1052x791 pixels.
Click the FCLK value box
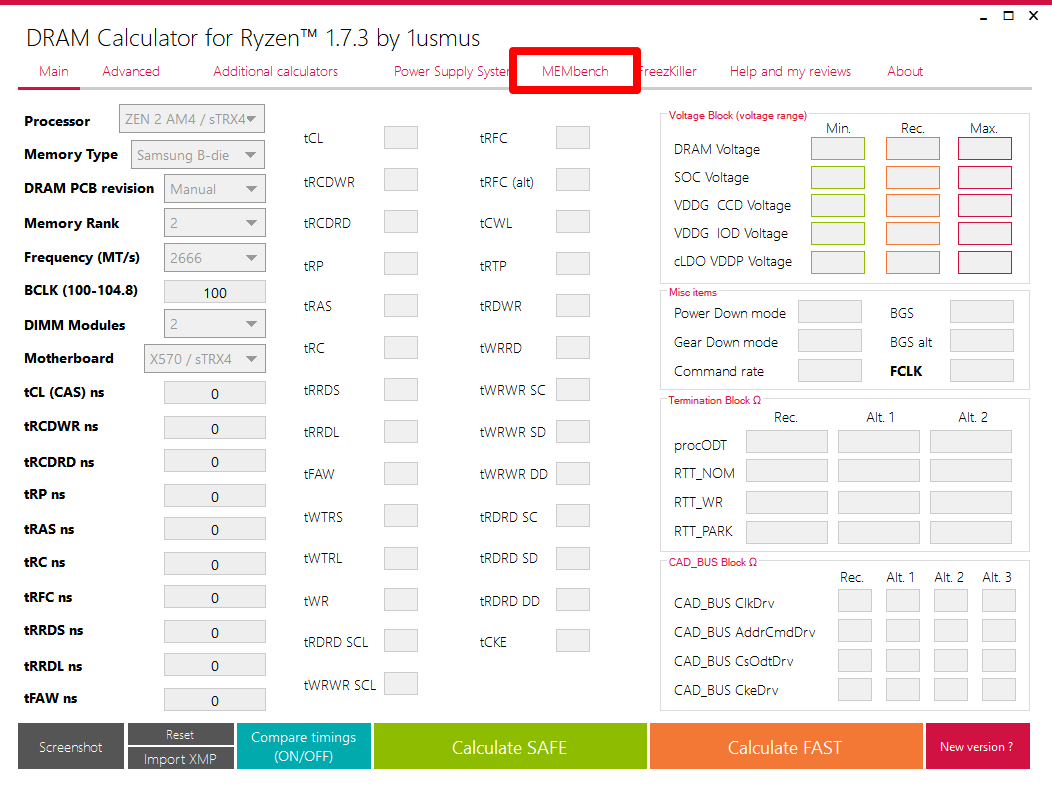coord(982,370)
